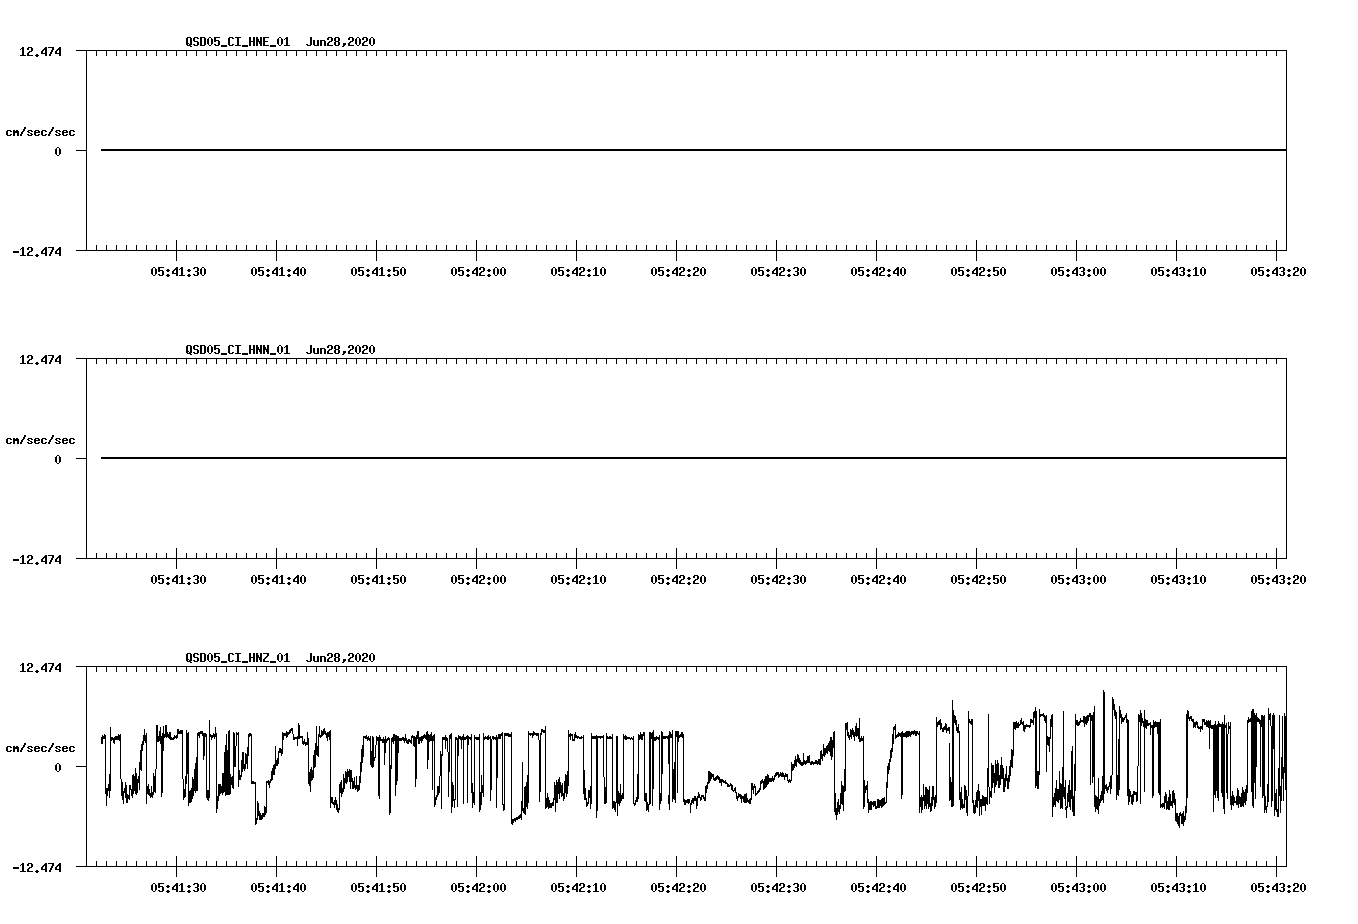Image resolution: width=1358 pixels, height=924 pixels.
Task: Click the 05:41:40 time label under HNN plot
Action: (278, 579)
